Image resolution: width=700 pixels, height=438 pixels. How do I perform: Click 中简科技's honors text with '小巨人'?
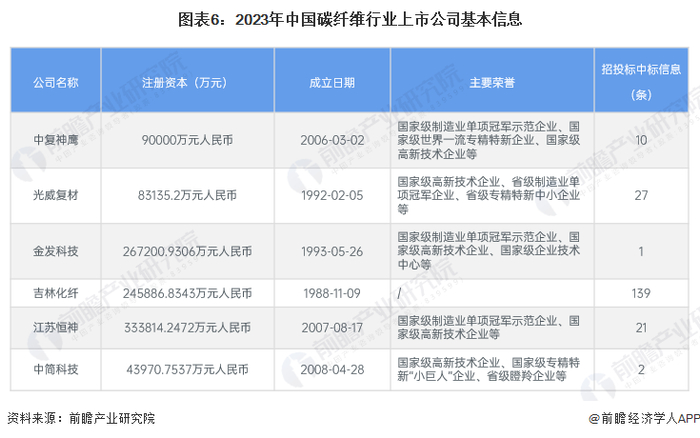[489, 369]
